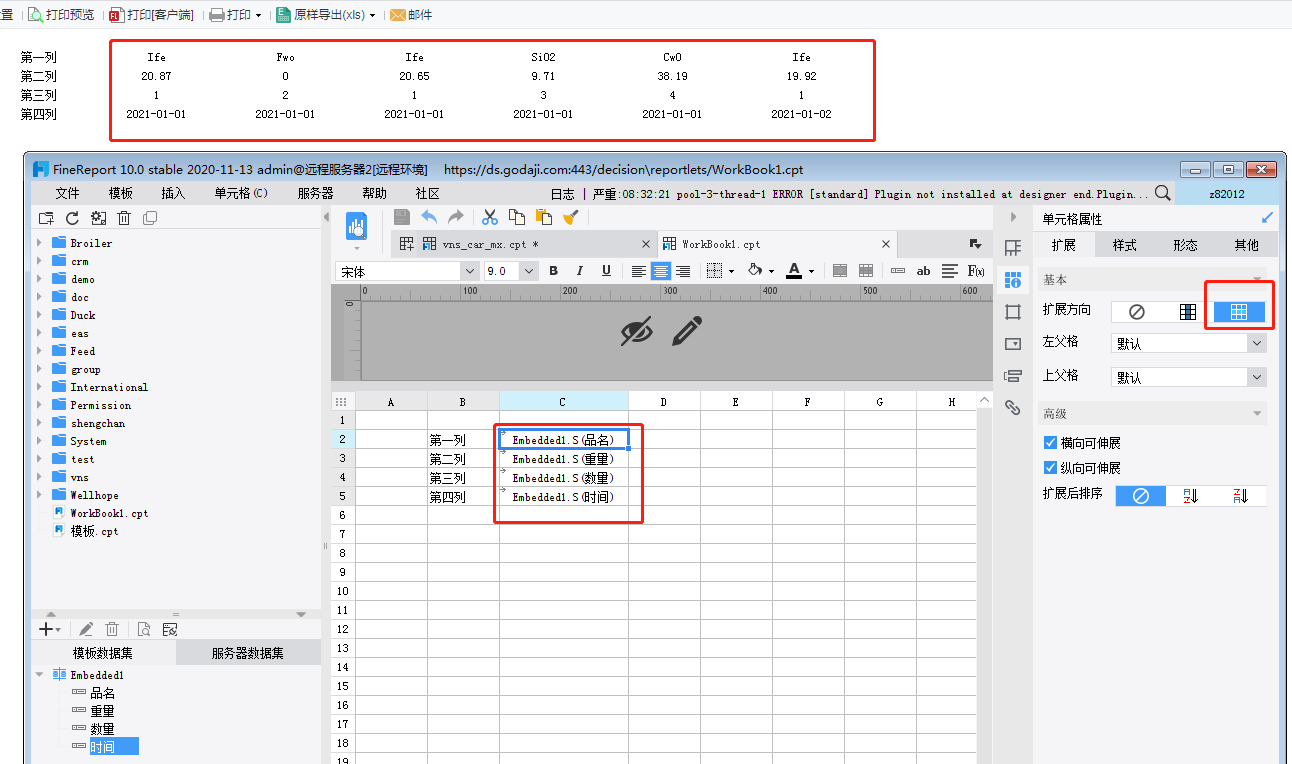Switch to 服务器数据集 tab
The image size is (1292, 764).
pos(248,653)
